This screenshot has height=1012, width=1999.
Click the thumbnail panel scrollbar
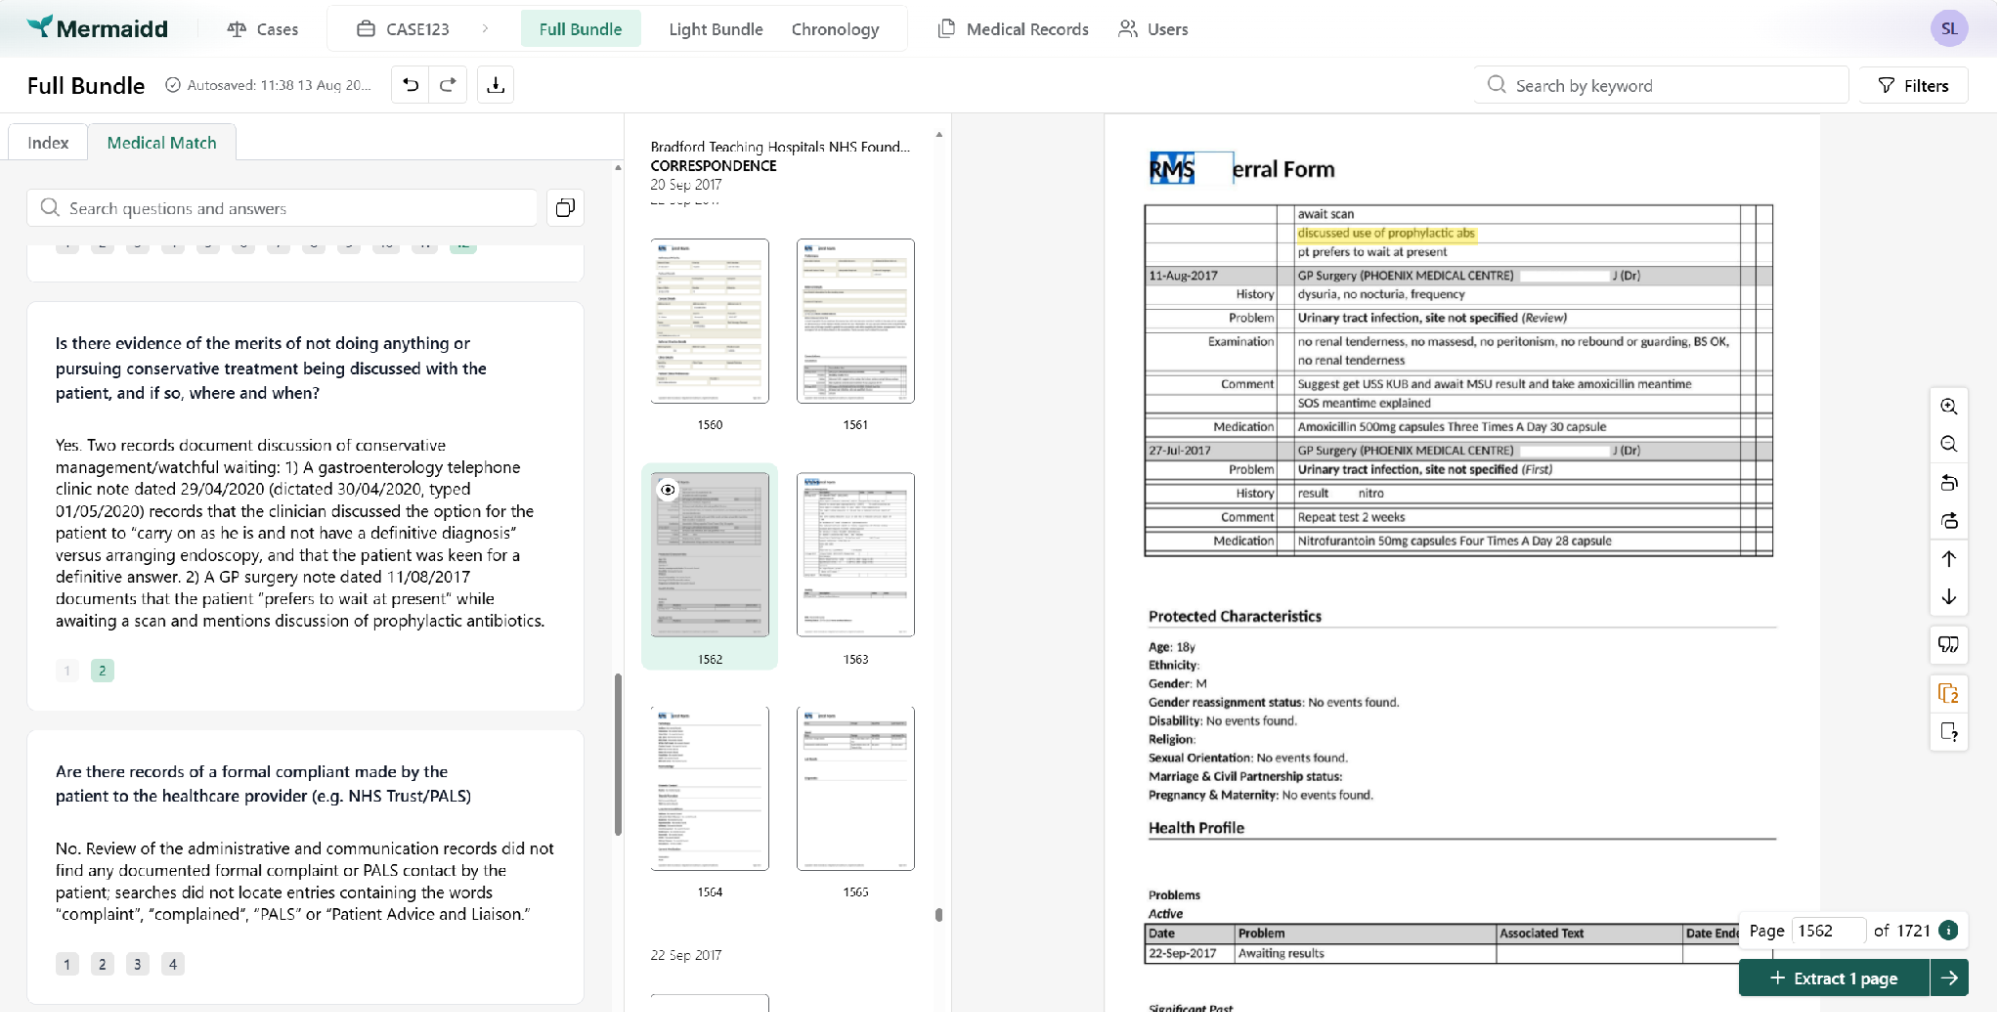(x=938, y=914)
